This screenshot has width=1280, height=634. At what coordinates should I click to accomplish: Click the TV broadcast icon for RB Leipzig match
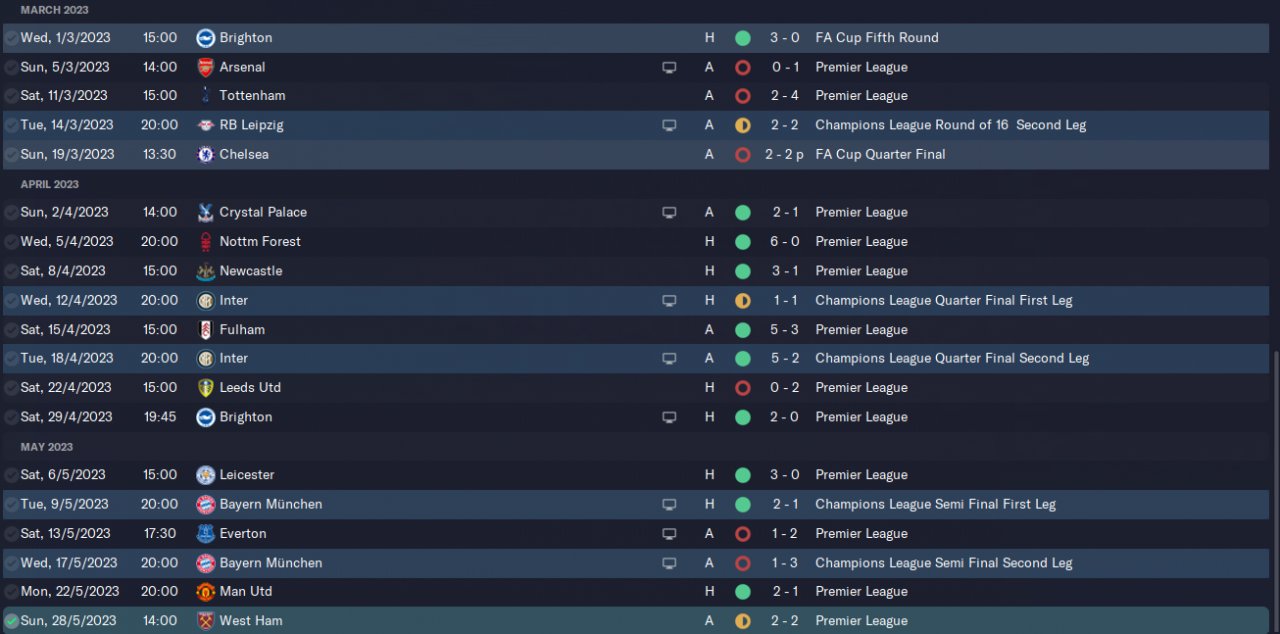pyautogui.click(x=669, y=125)
